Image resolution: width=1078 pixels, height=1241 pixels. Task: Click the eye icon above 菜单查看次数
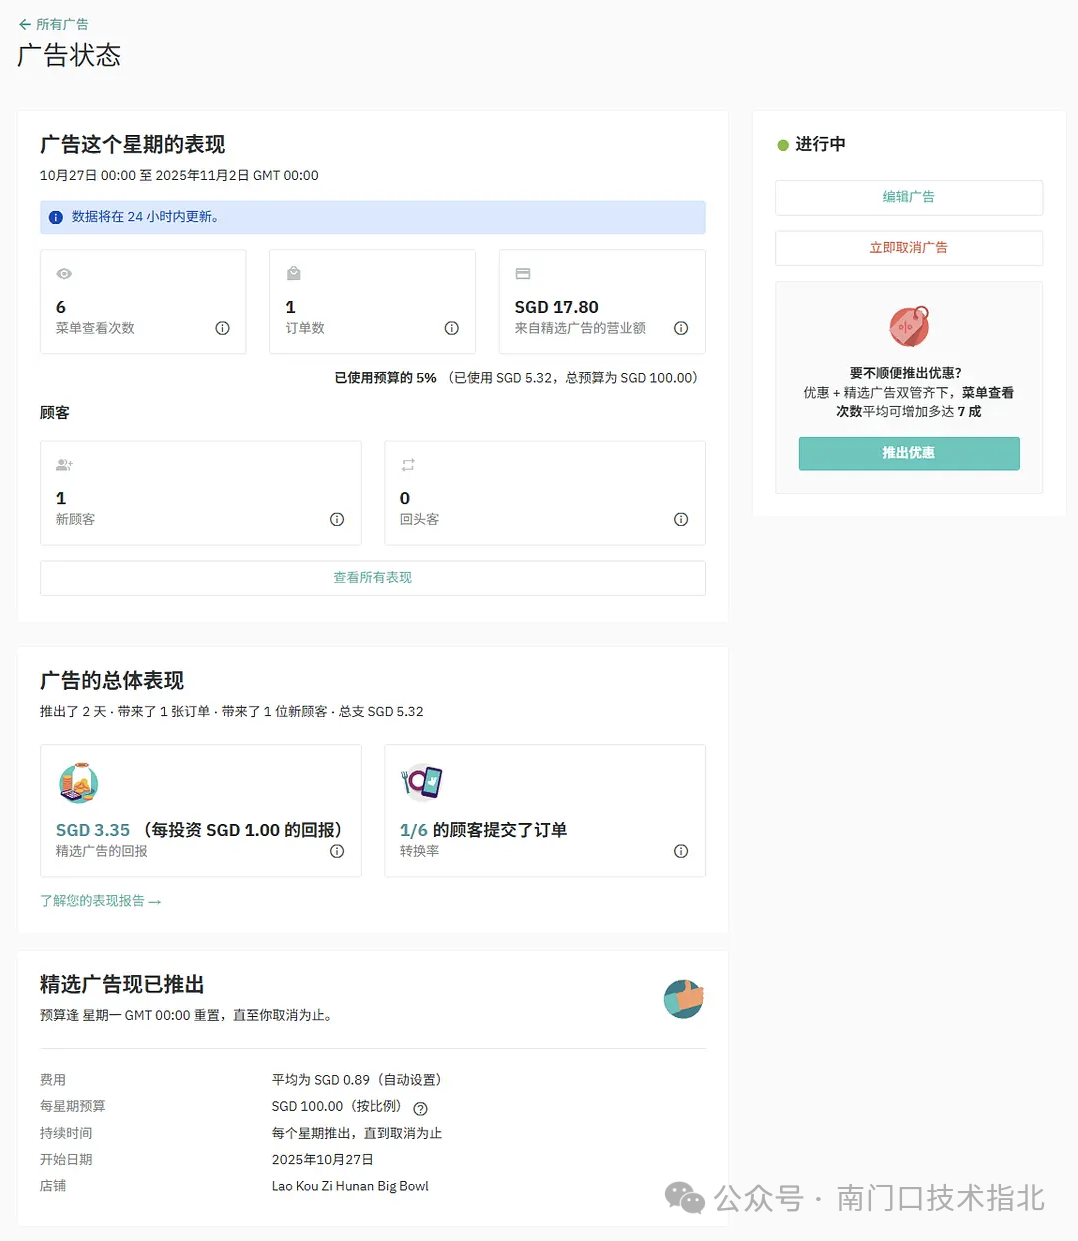pos(64,274)
